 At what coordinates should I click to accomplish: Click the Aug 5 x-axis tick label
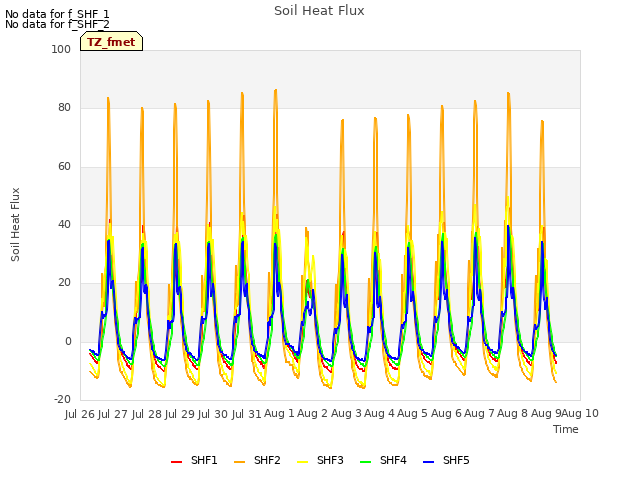tap(412, 413)
